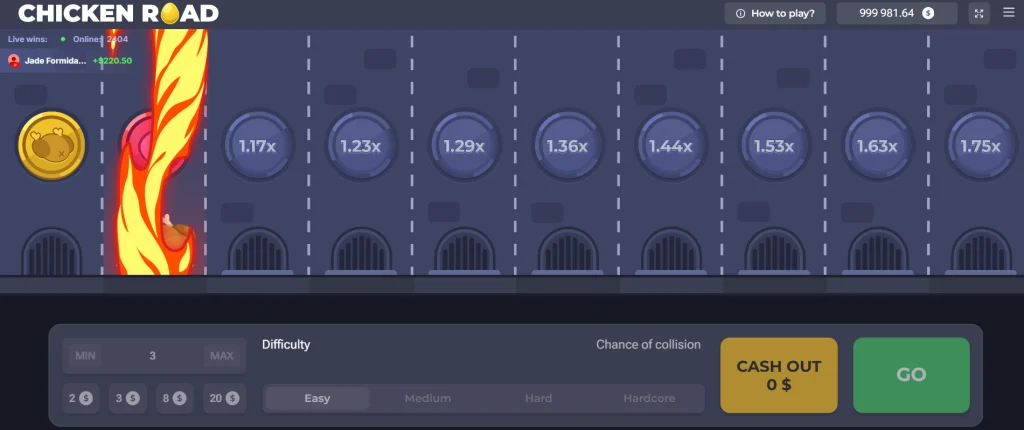Click the dollar coin balance icon
This screenshot has width=1024, height=430.
pyautogui.click(x=927, y=13)
